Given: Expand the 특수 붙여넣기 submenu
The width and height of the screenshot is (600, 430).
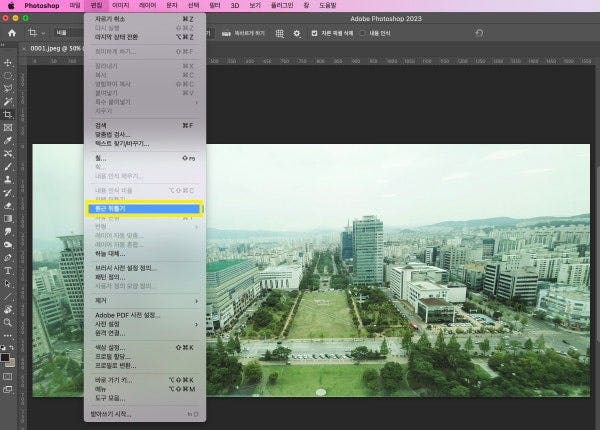Looking at the screenshot, I should coord(145,102).
